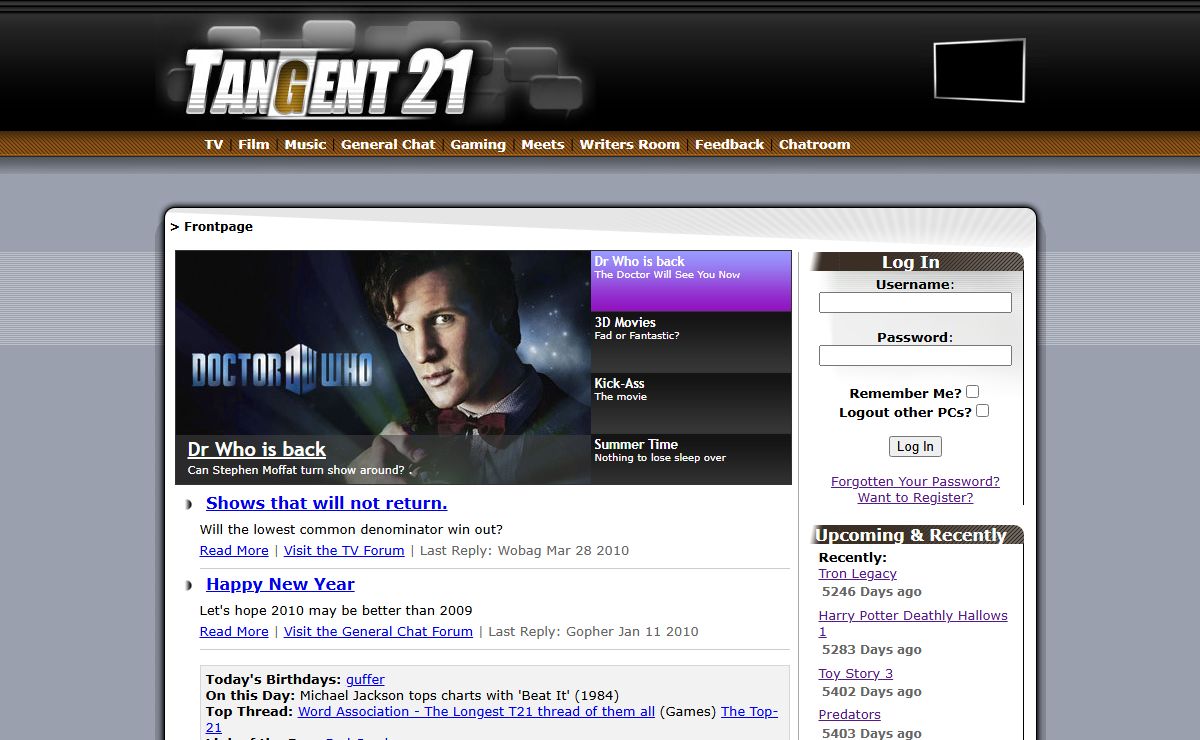
Task: Open the Toy Story 3 link
Action: (x=855, y=673)
